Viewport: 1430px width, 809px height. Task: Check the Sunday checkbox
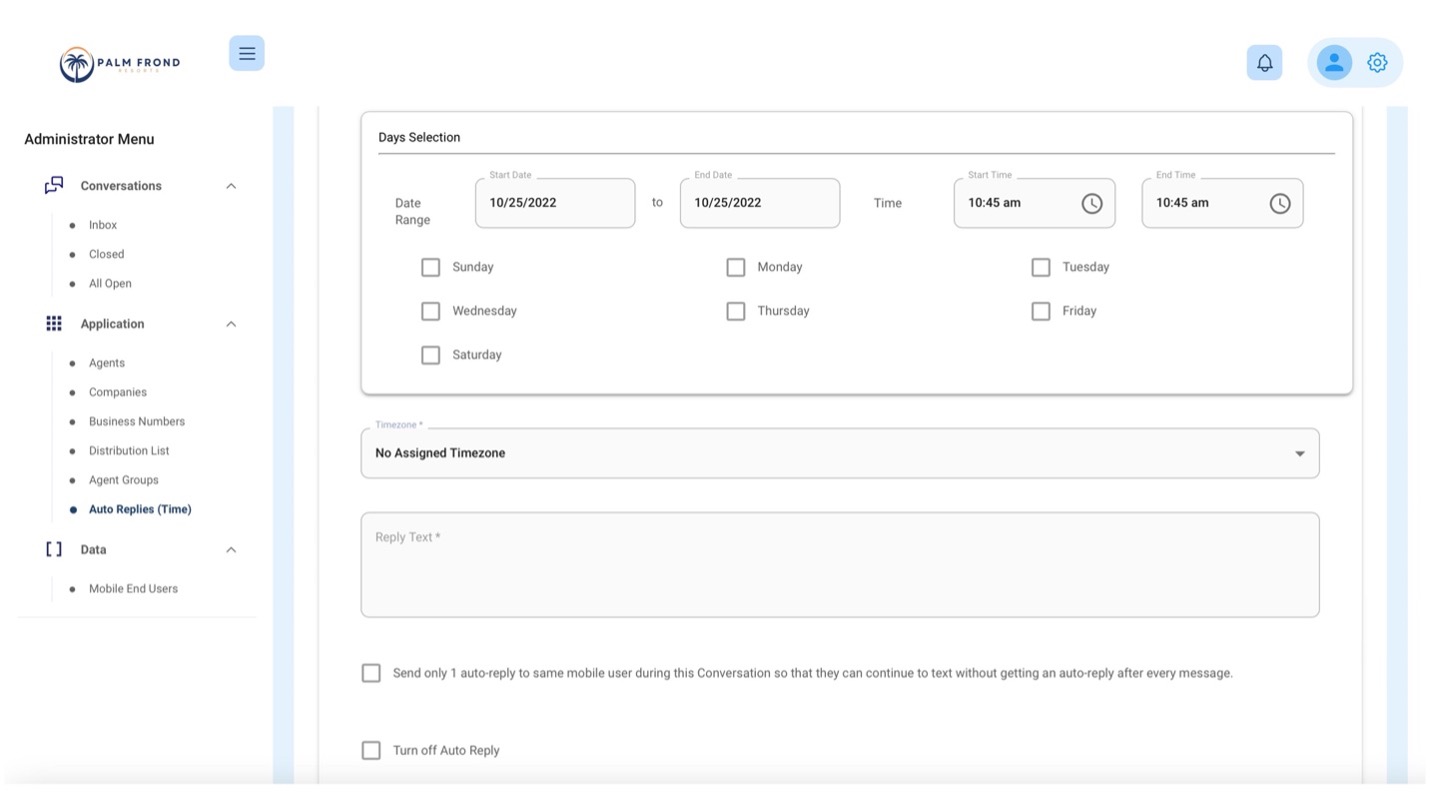click(431, 267)
